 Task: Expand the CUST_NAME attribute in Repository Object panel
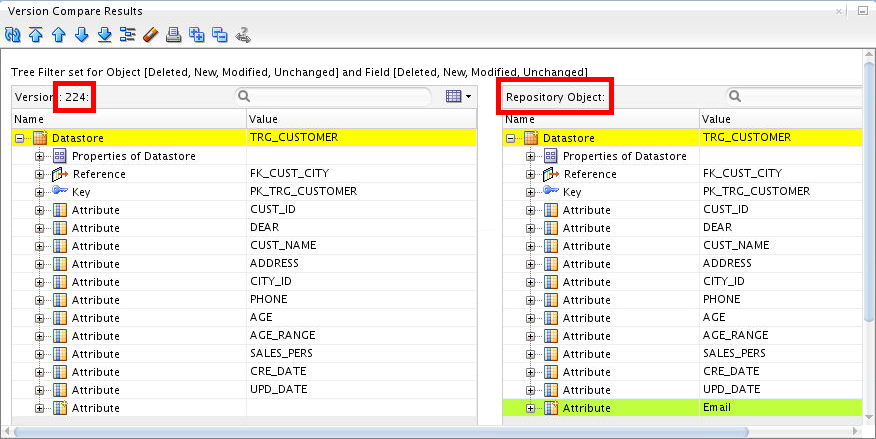(x=530, y=246)
